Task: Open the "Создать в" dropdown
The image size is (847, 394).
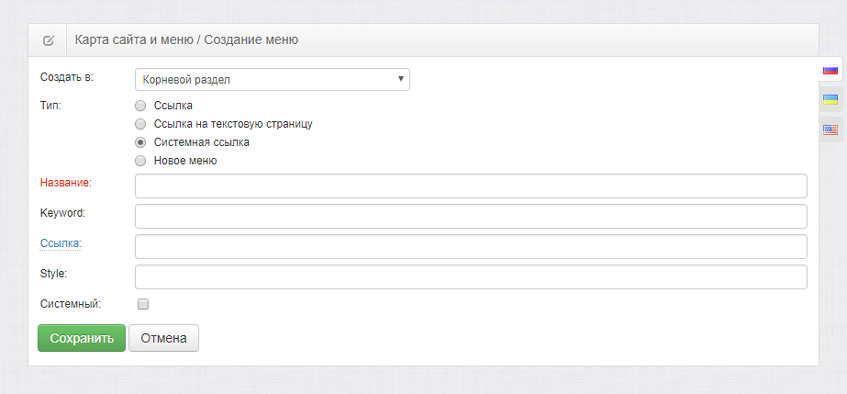Action: point(272,79)
